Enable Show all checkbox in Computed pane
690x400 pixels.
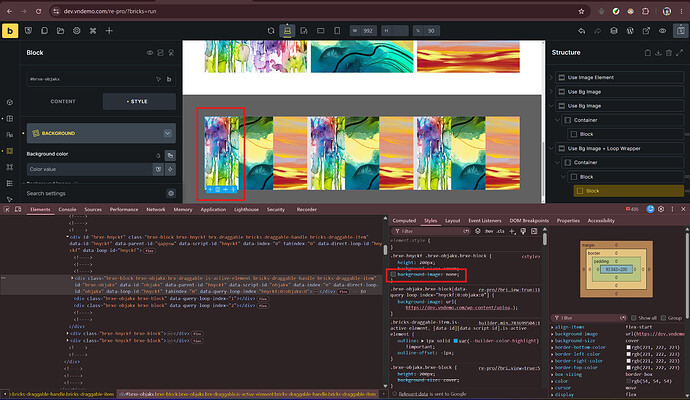634,318
